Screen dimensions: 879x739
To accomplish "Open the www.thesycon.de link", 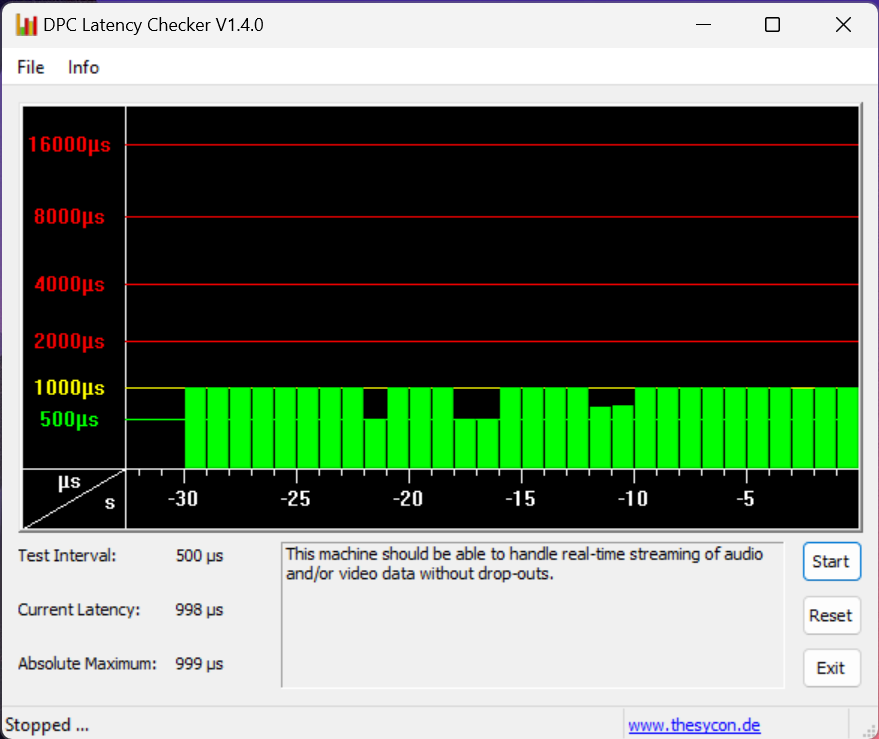I will (694, 725).
